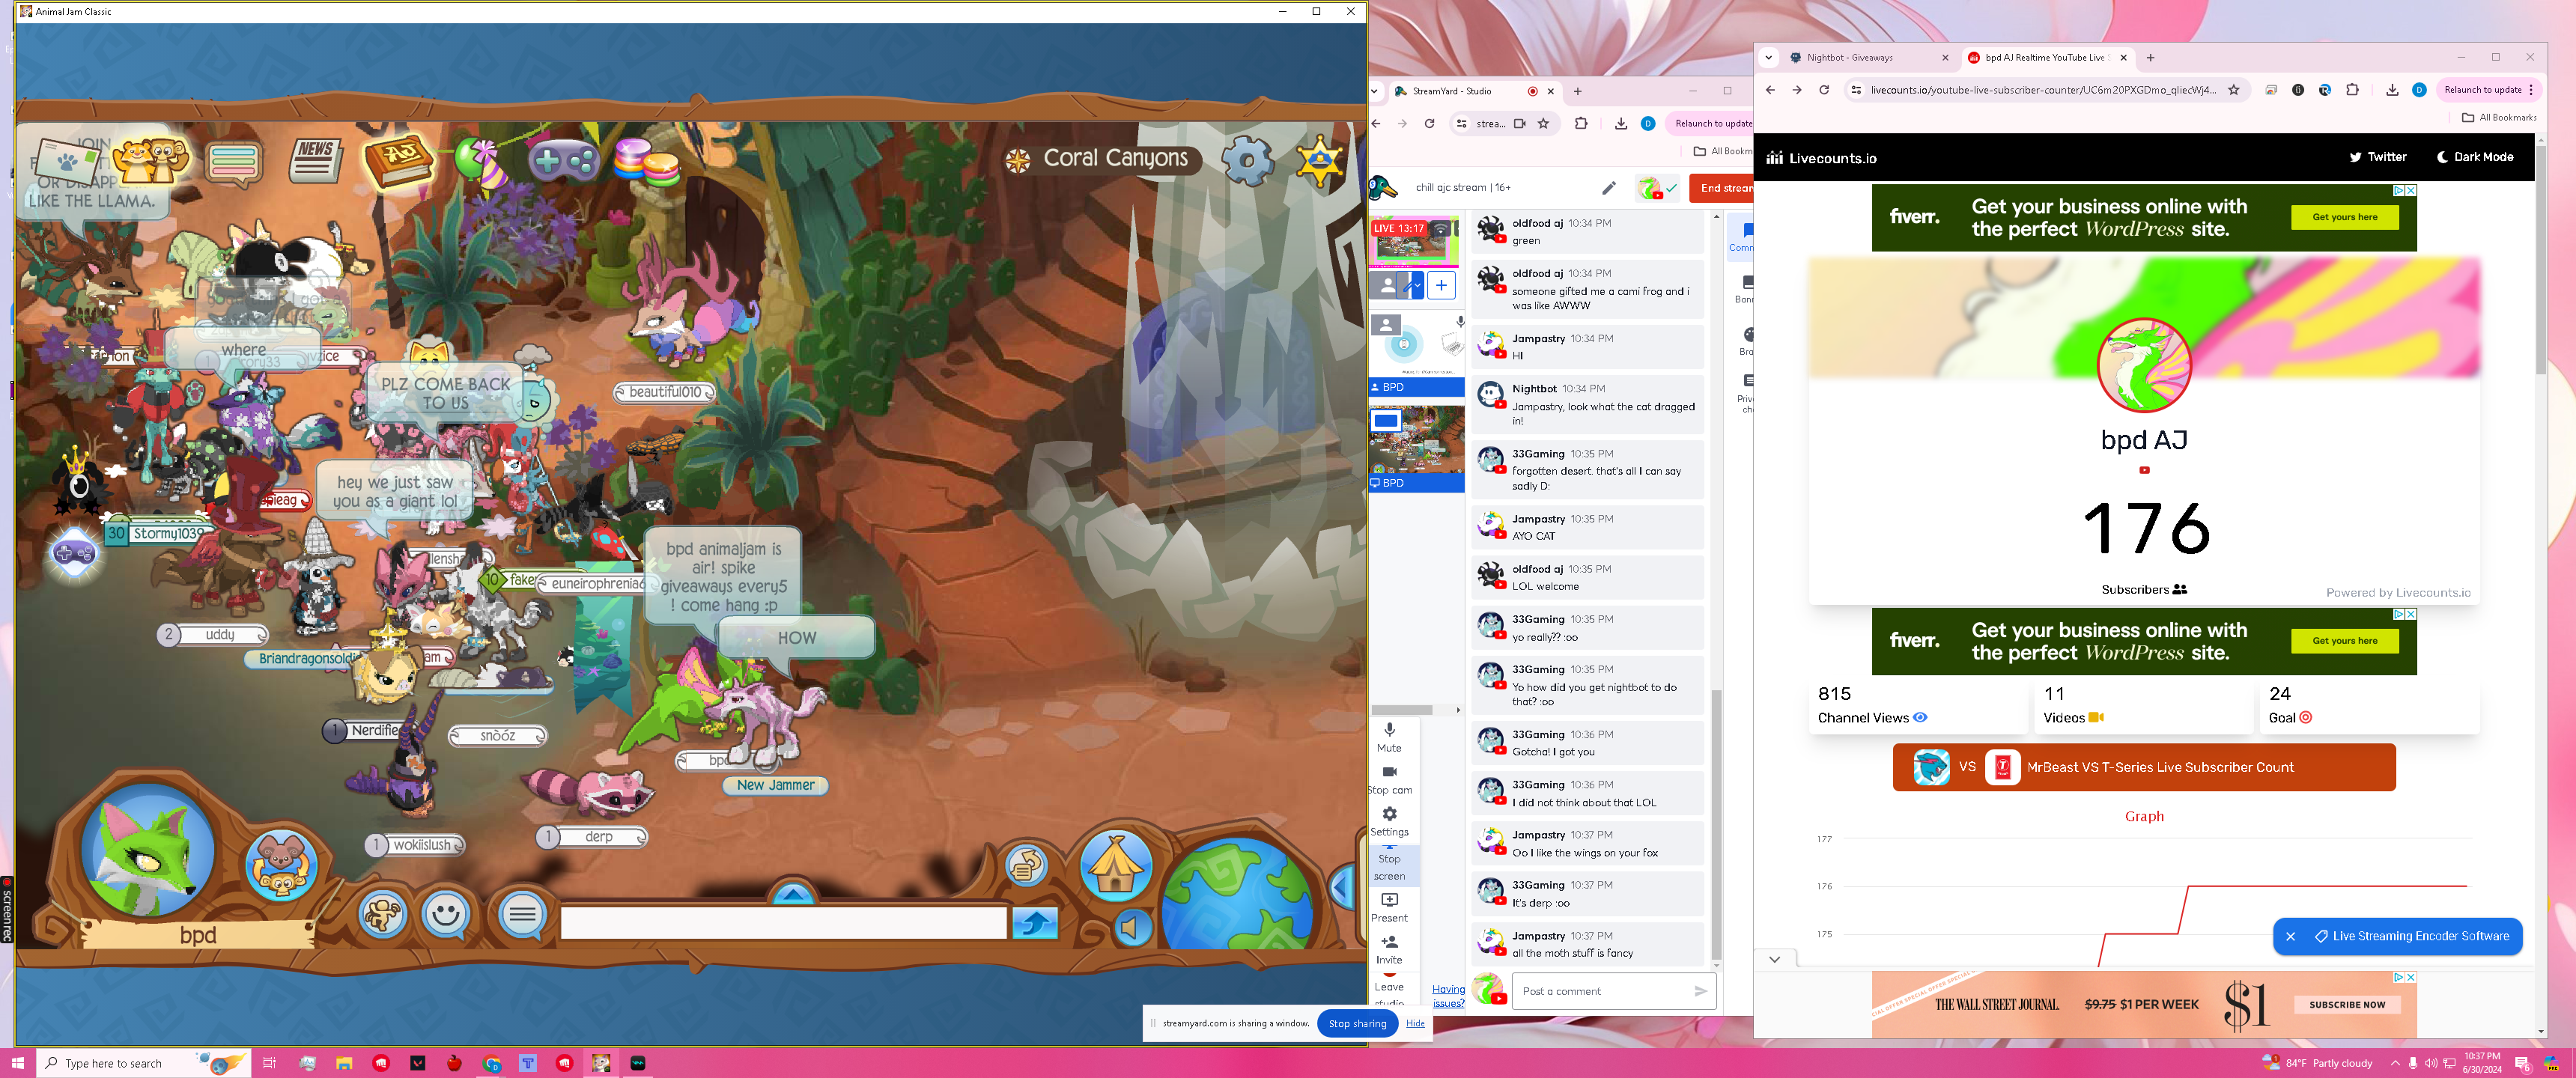Screen dimensions: 2576x1078
Task: Click the Hide link in the sharing bar
Action: [1415, 1023]
